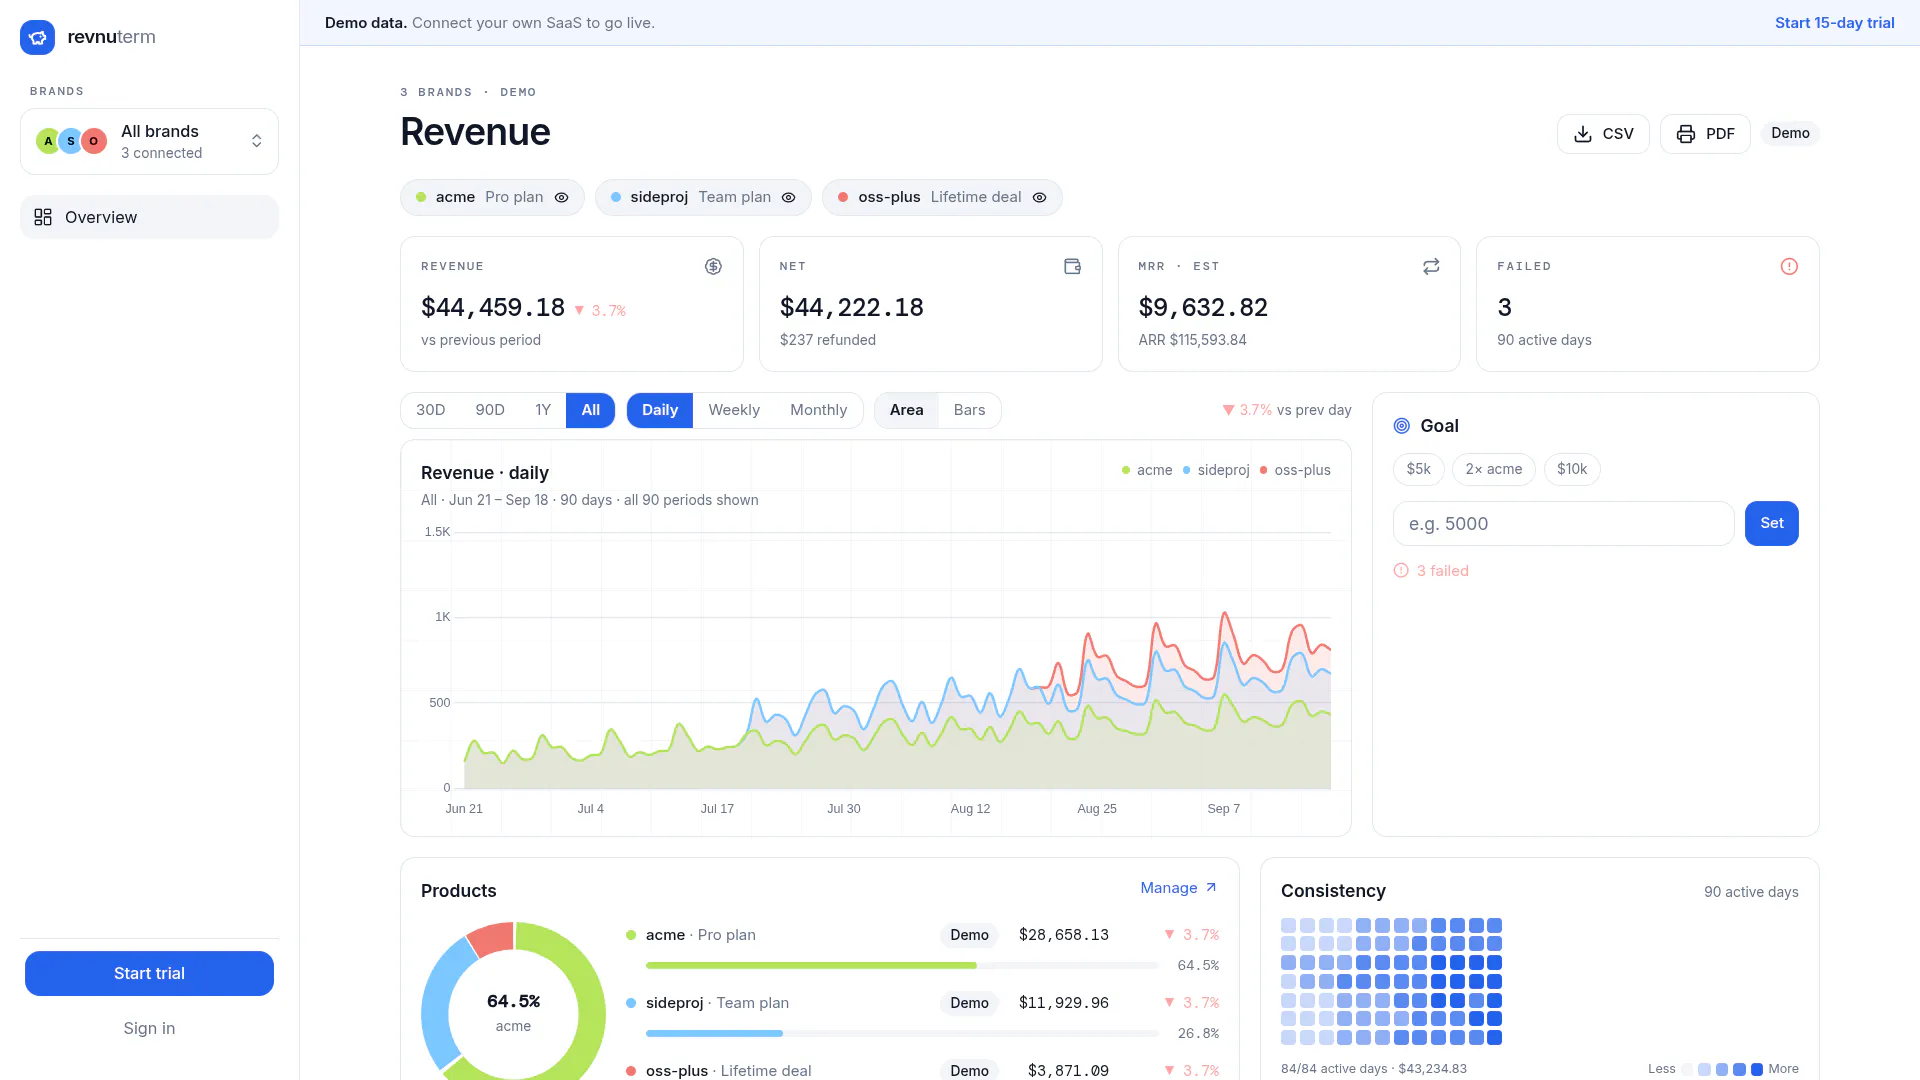The image size is (1920, 1080).
Task: Select Monthly granularity
Action: click(818, 410)
